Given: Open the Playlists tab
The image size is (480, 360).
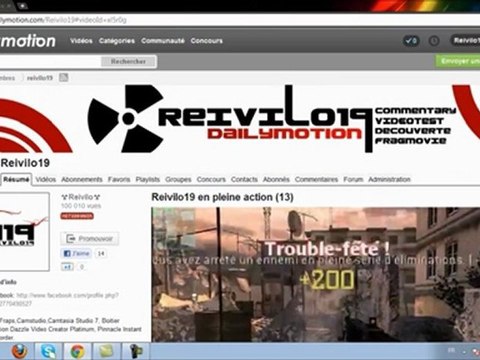Looking at the screenshot, I should click(x=148, y=179).
